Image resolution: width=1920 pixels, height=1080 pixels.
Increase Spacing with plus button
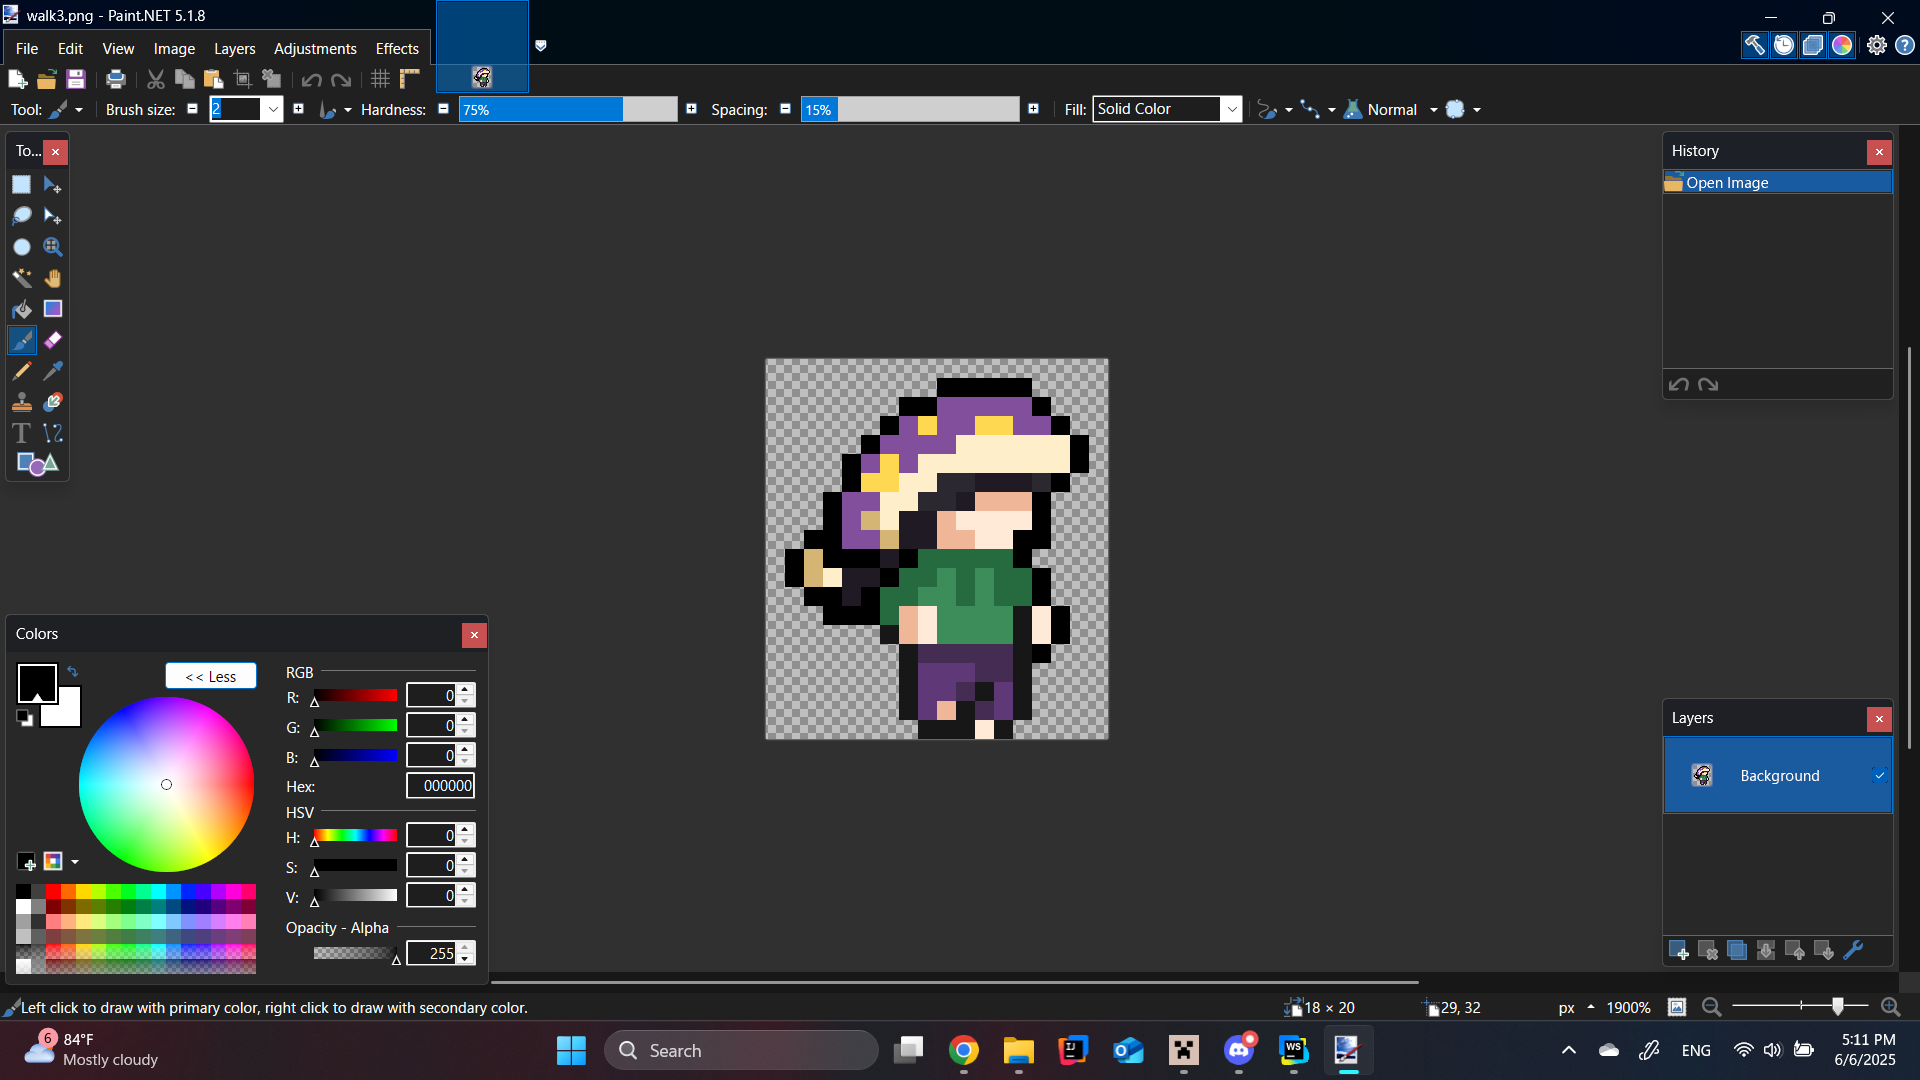point(1033,109)
